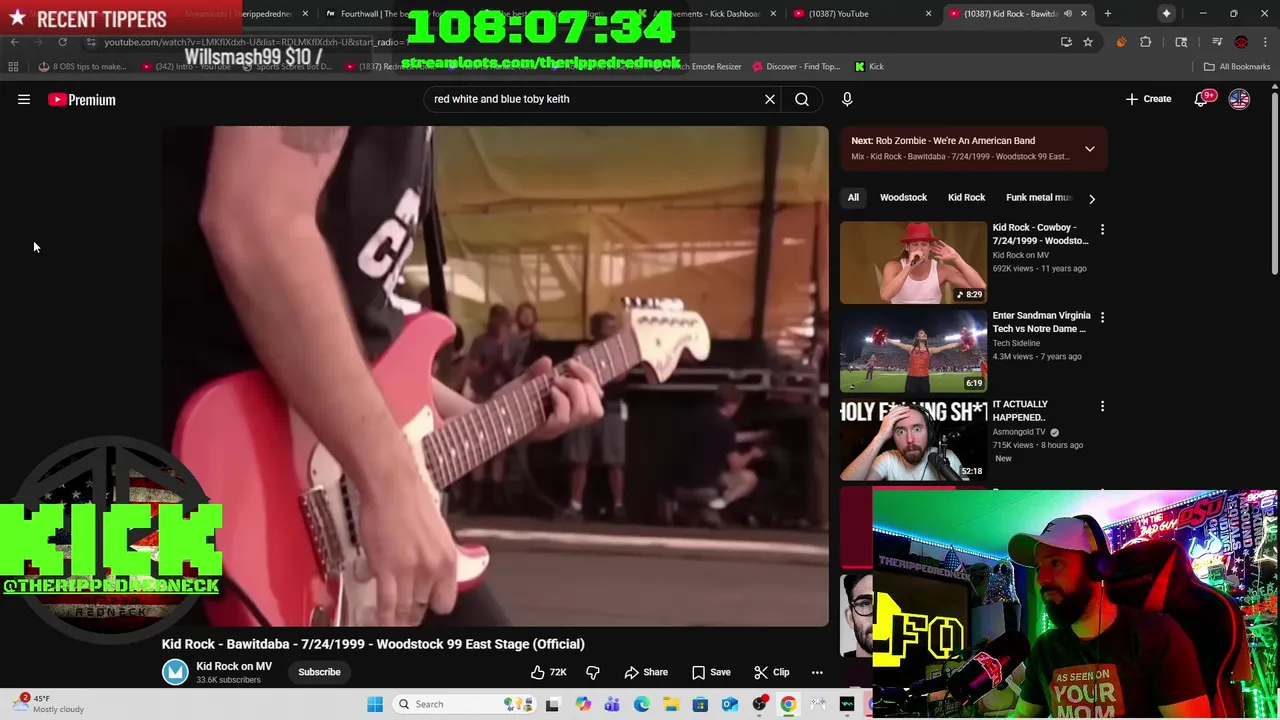The height and width of the screenshot is (720, 1280).
Task: Save the video to a playlist
Action: [711, 672]
